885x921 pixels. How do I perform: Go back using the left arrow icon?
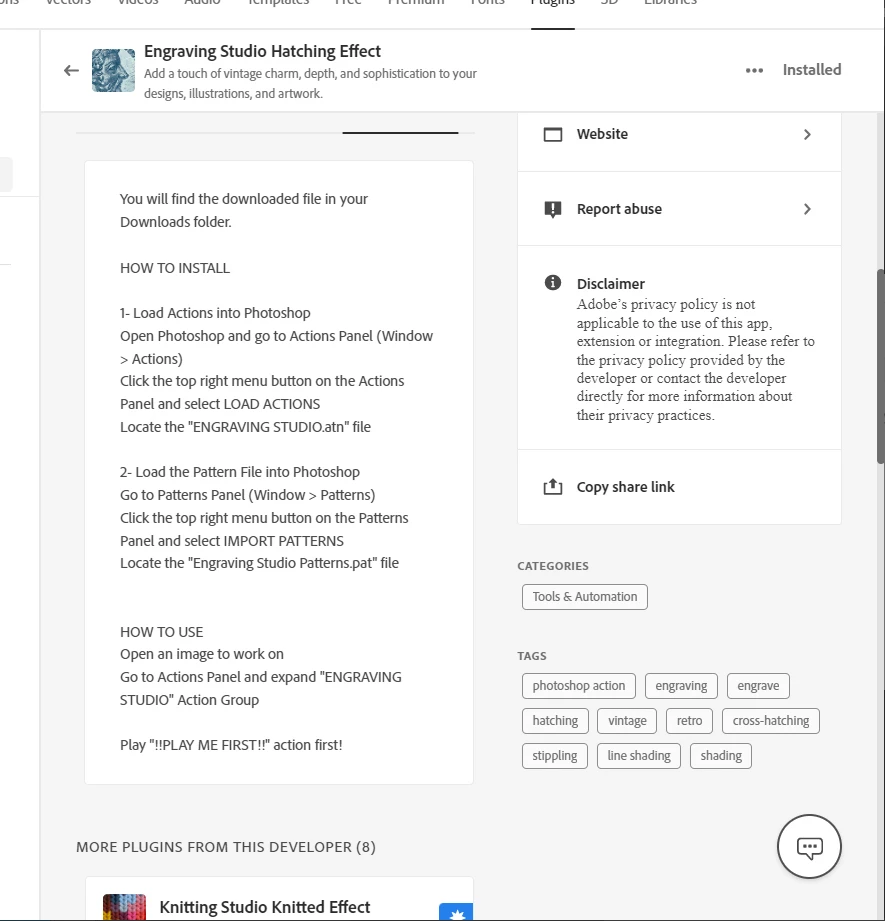click(71, 71)
